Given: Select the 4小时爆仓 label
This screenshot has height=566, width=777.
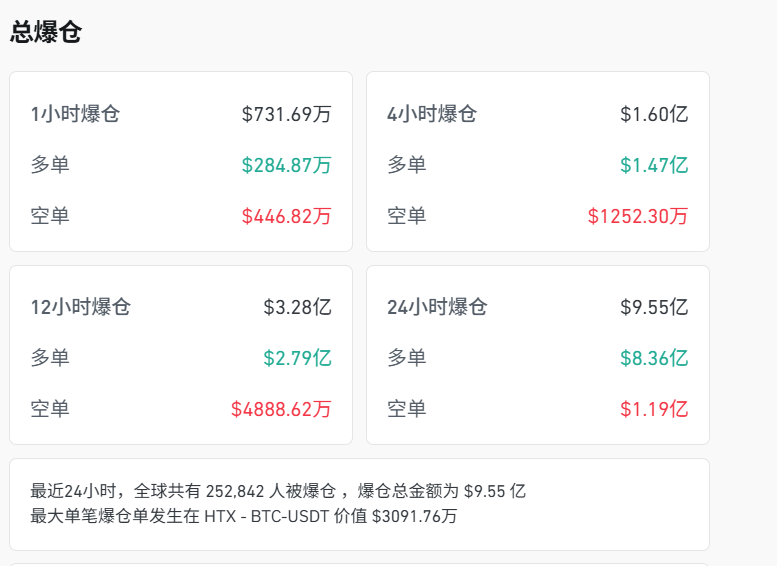Looking at the screenshot, I should [432, 114].
